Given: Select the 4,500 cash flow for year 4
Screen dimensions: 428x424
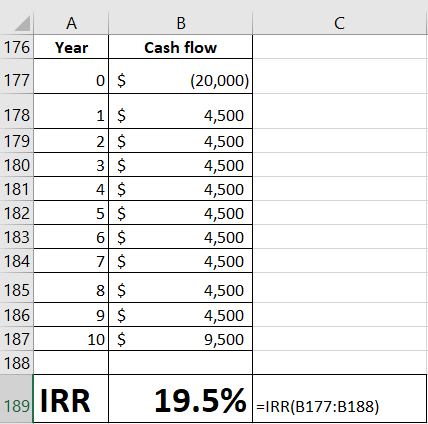Looking at the screenshot, I should click(x=181, y=189).
